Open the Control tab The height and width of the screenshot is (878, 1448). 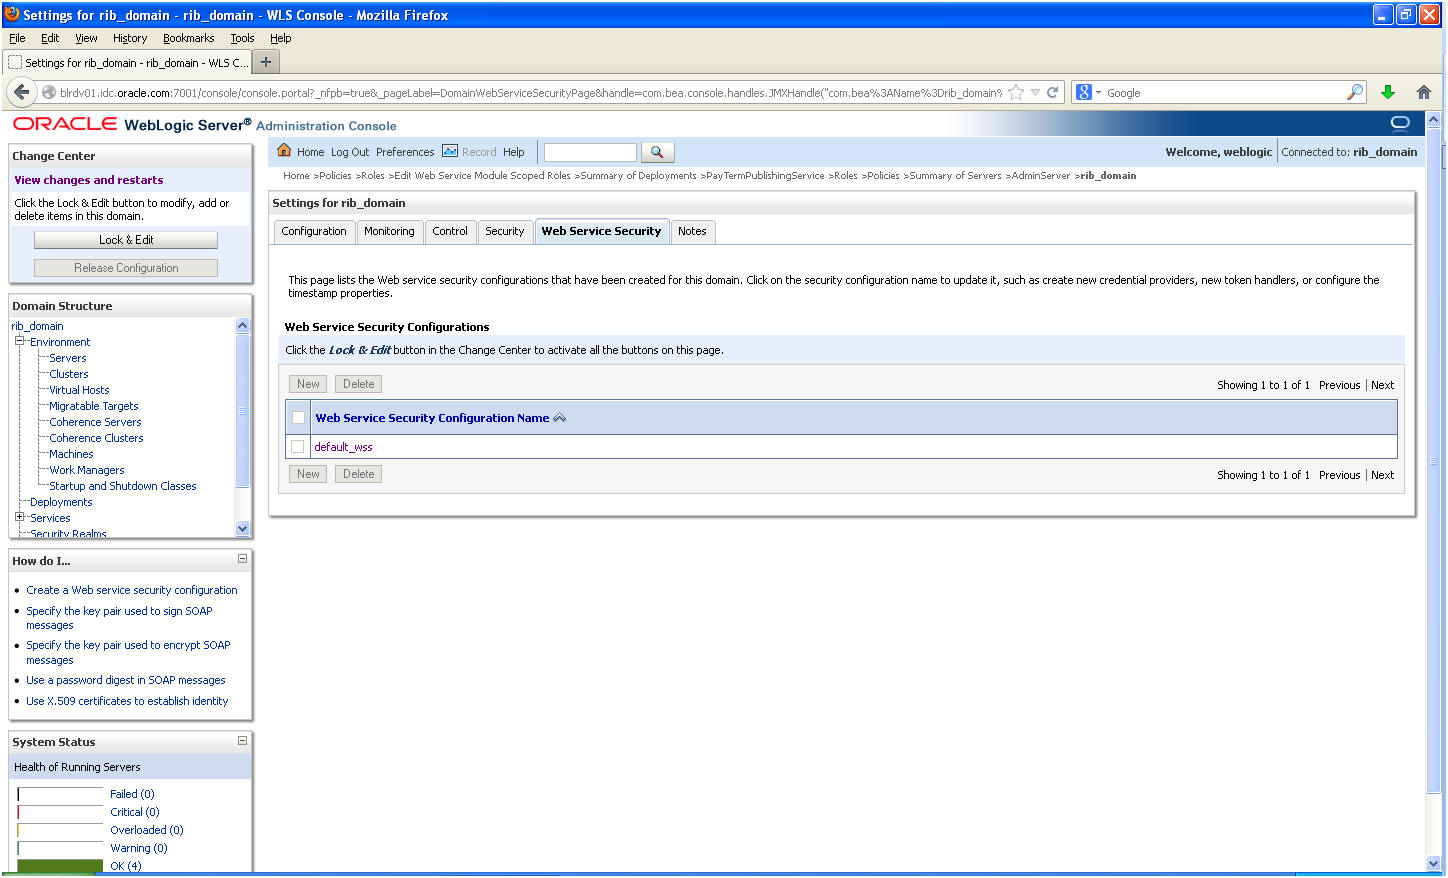[450, 231]
